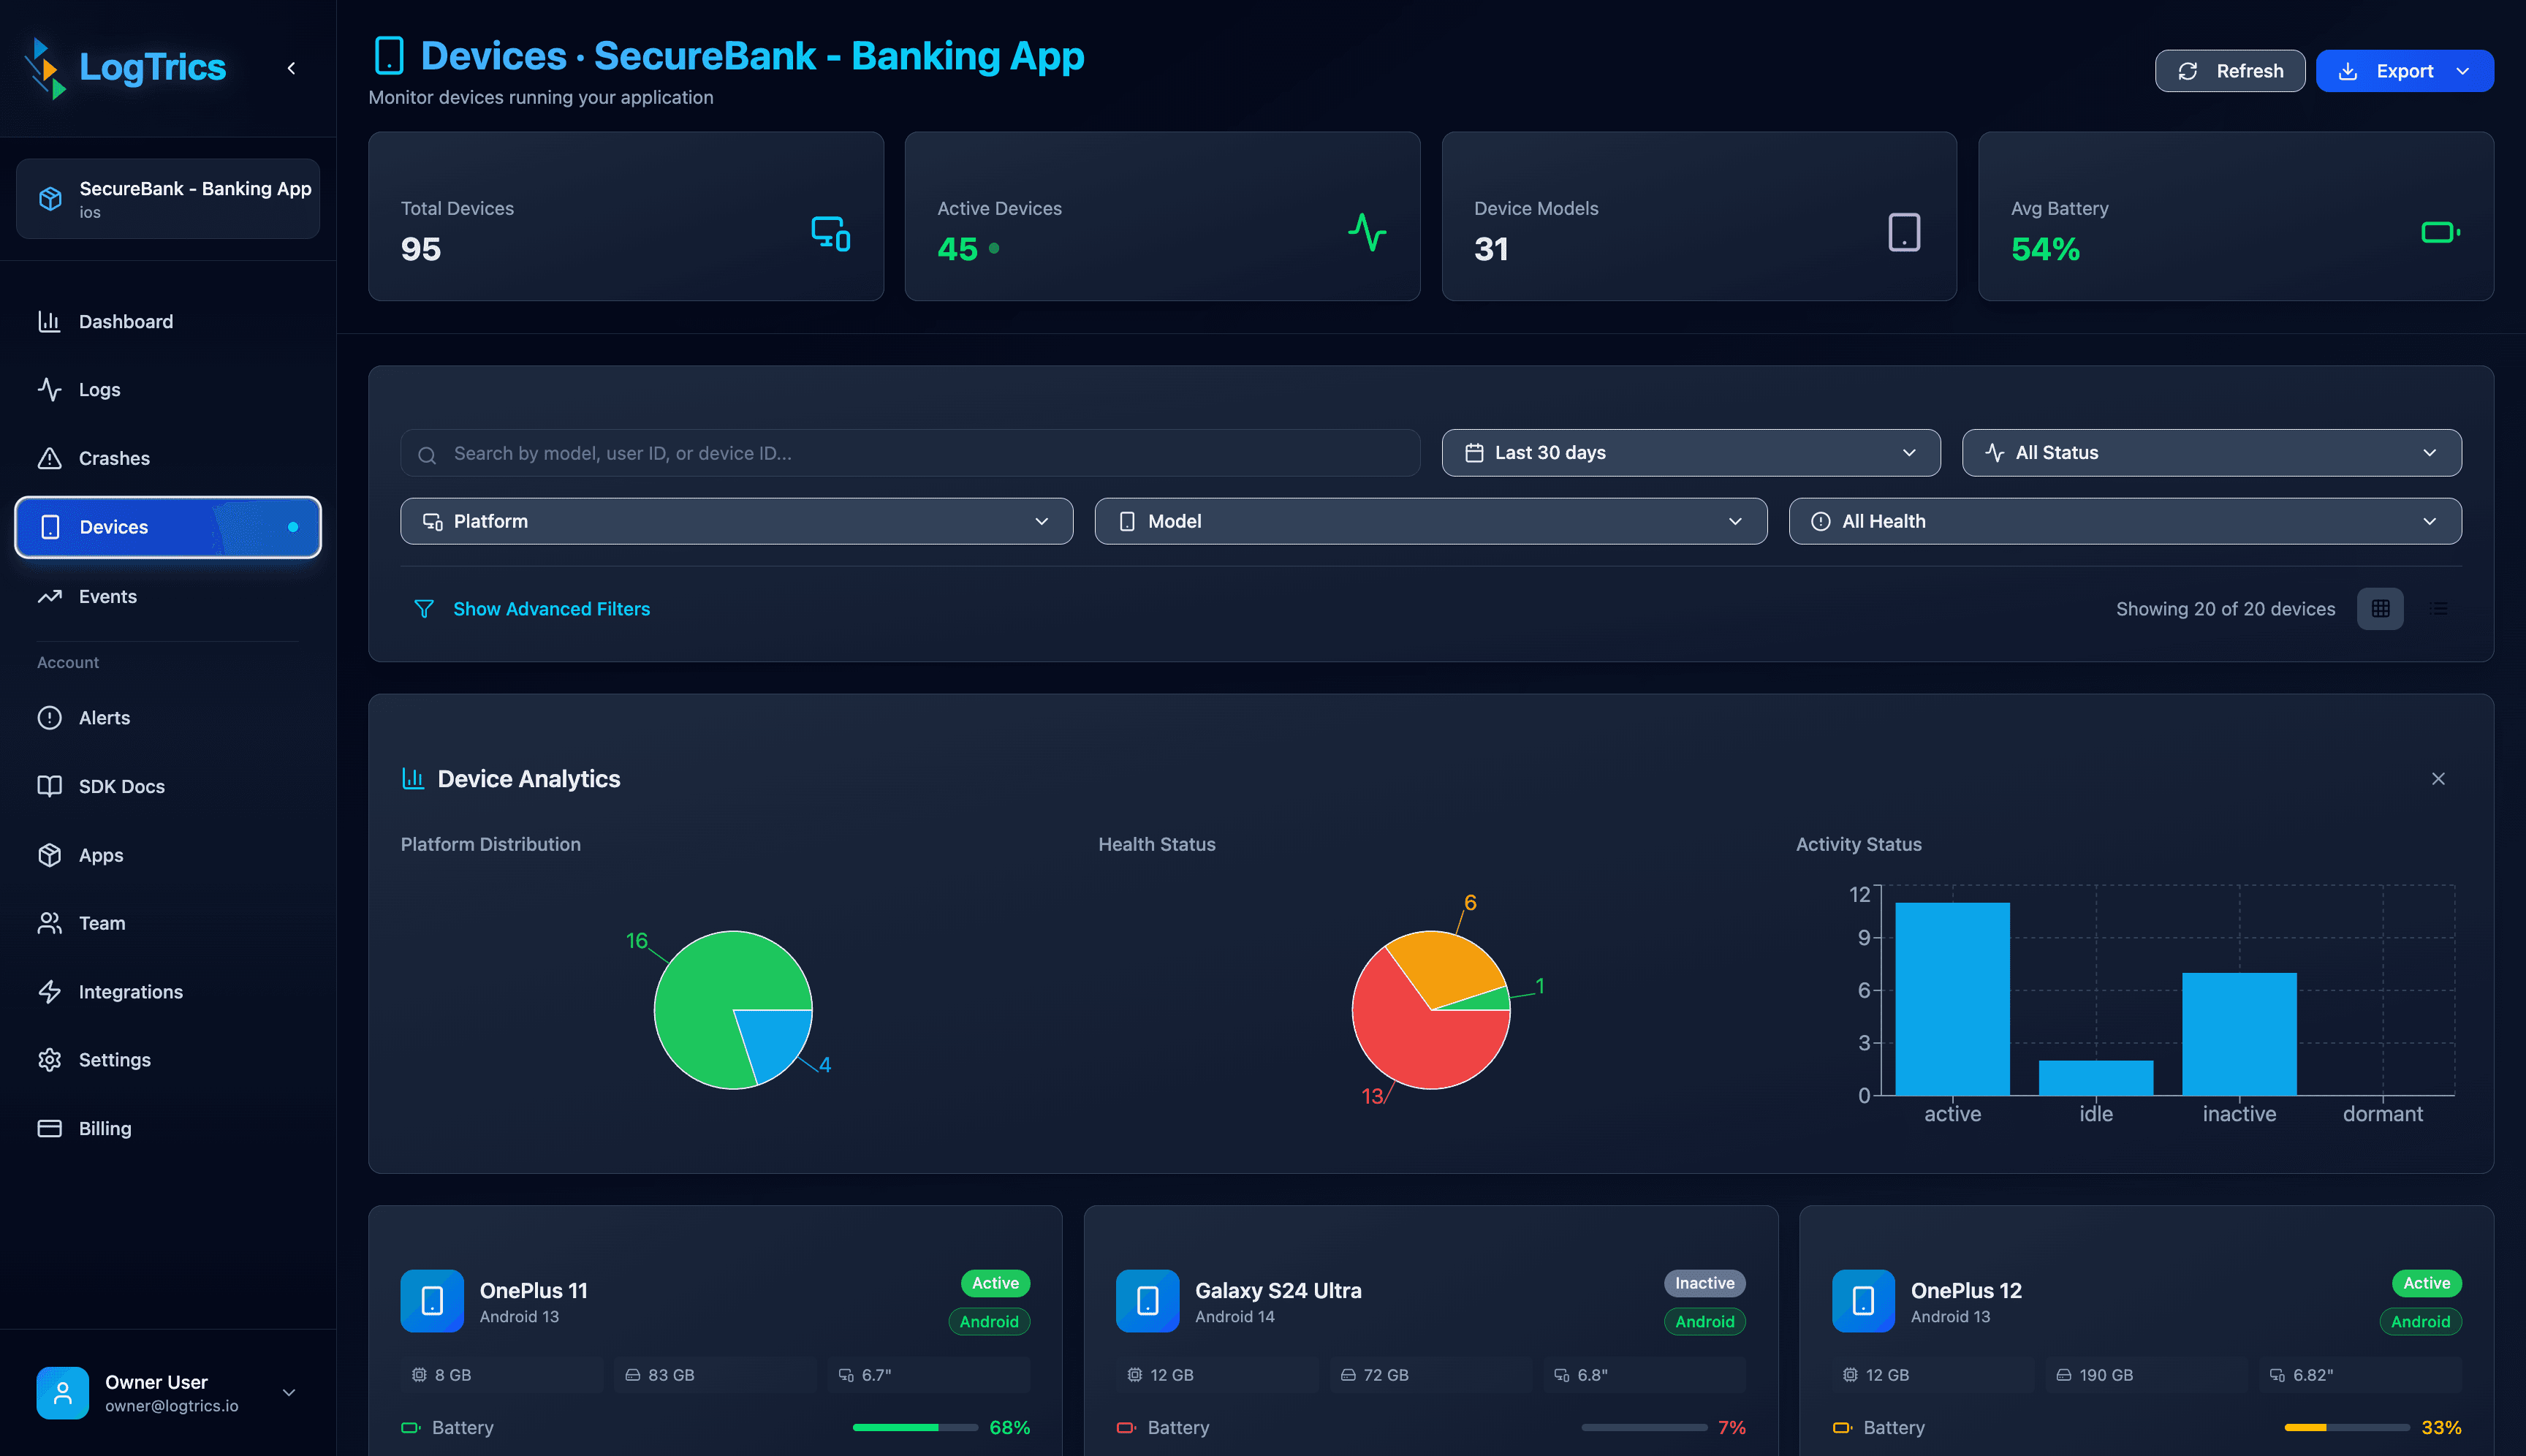Image resolution: width=2526 pixels, height=1456 pixels.
Task: Open the All Health filter dropdown
Action: [2126, 521]
